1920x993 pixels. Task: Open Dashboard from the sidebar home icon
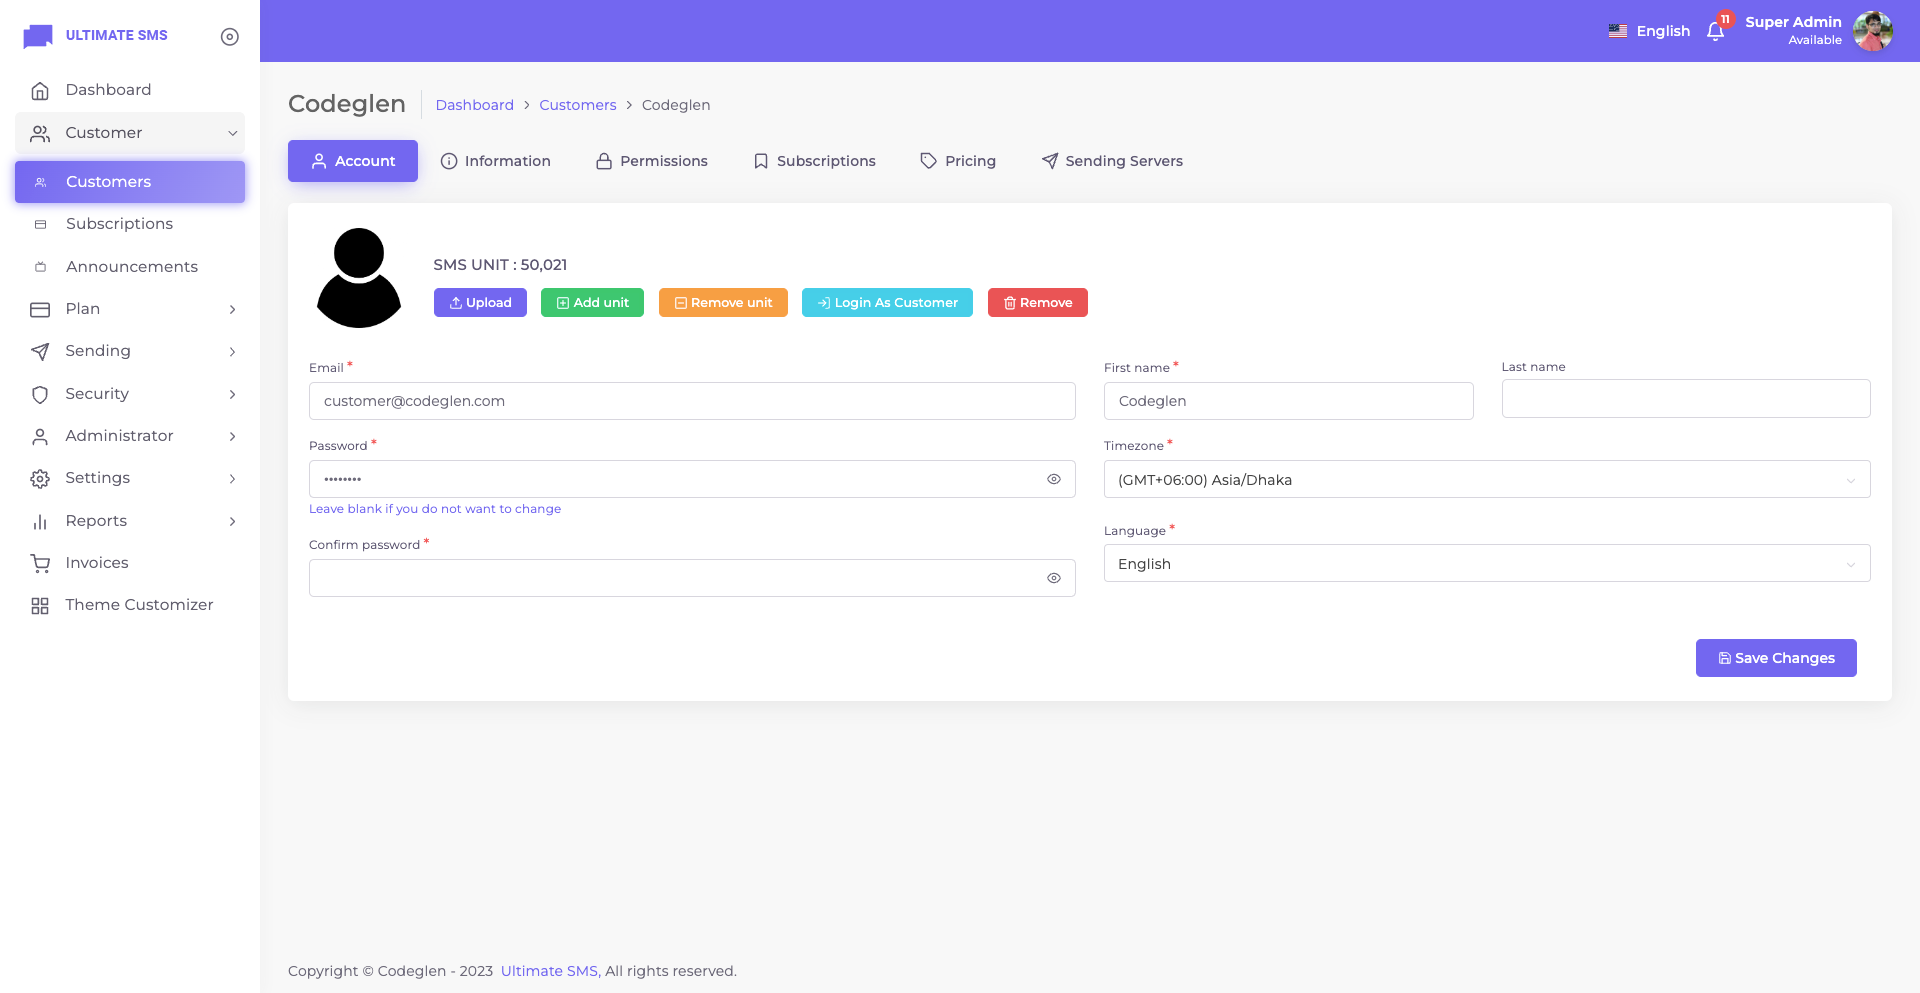coord(40,91)
